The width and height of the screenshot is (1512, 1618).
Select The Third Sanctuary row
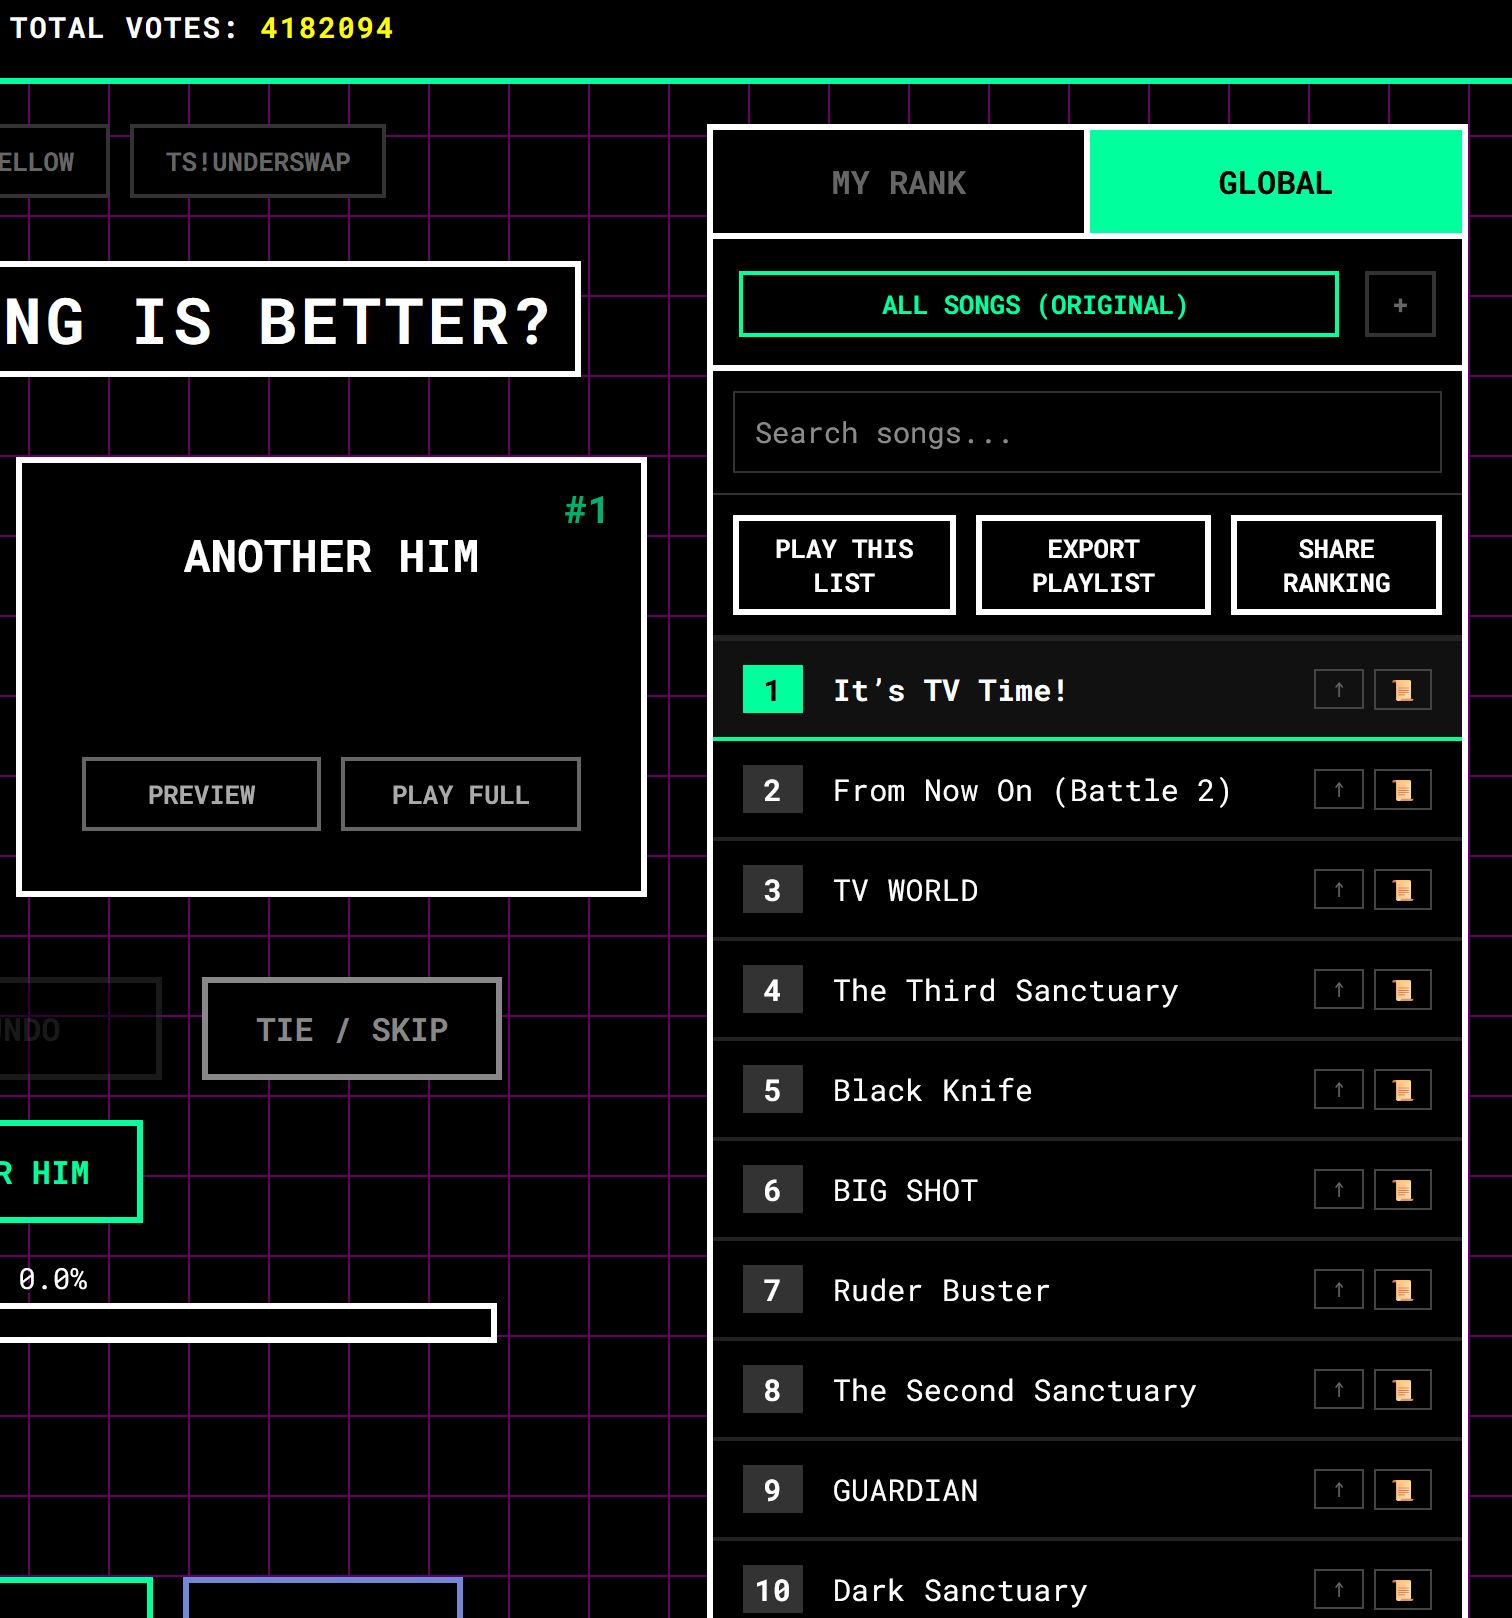coord(1087,990)
